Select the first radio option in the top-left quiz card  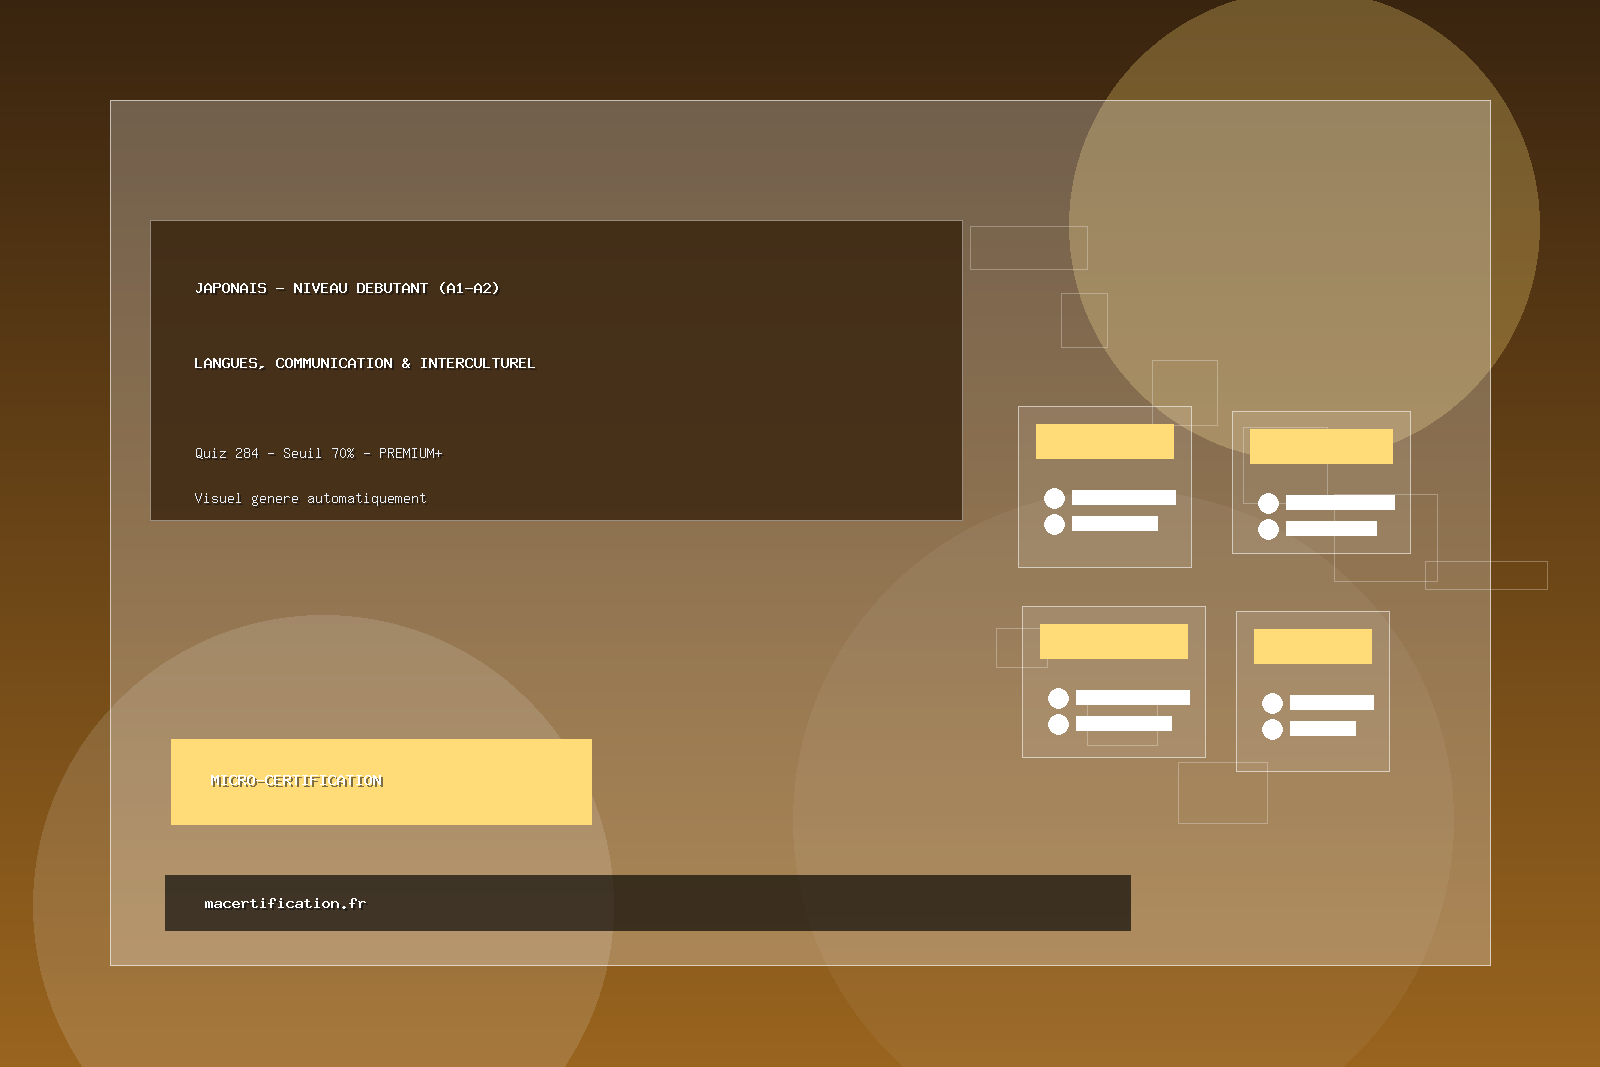(x=1054, y=498)
